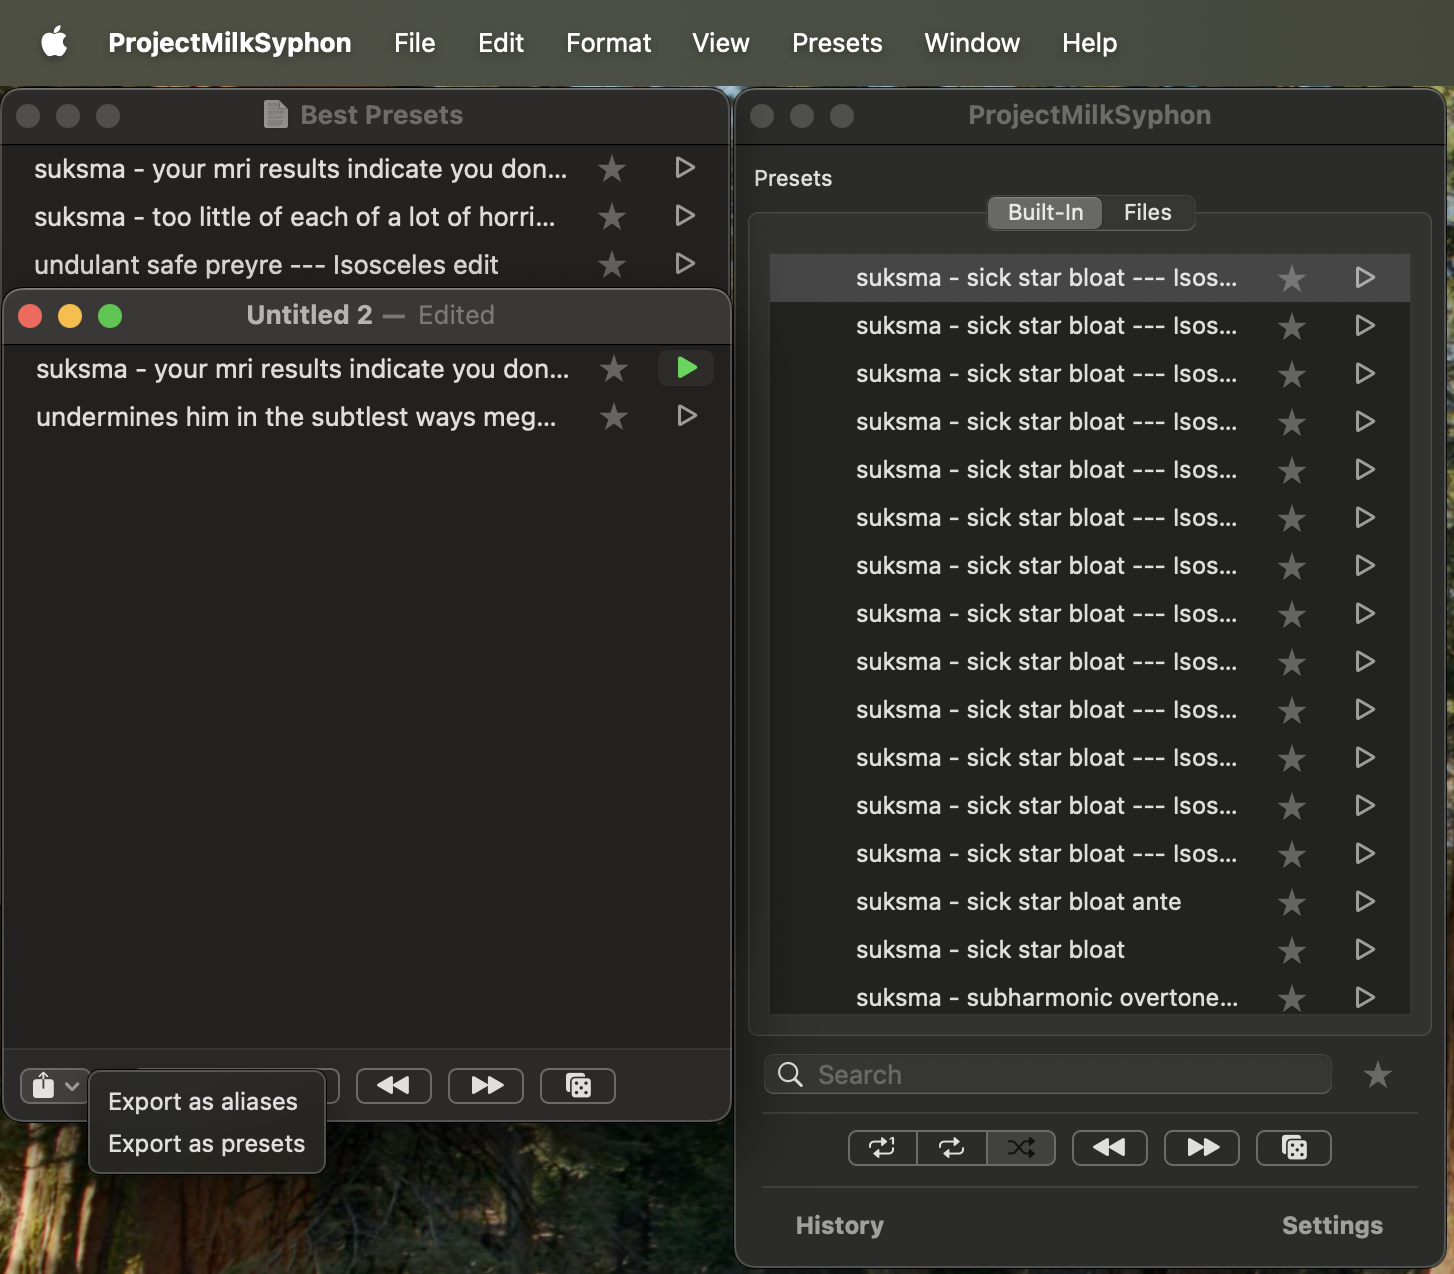
Task: Toggle shuffle mode button
Action: (1021, 1148)
